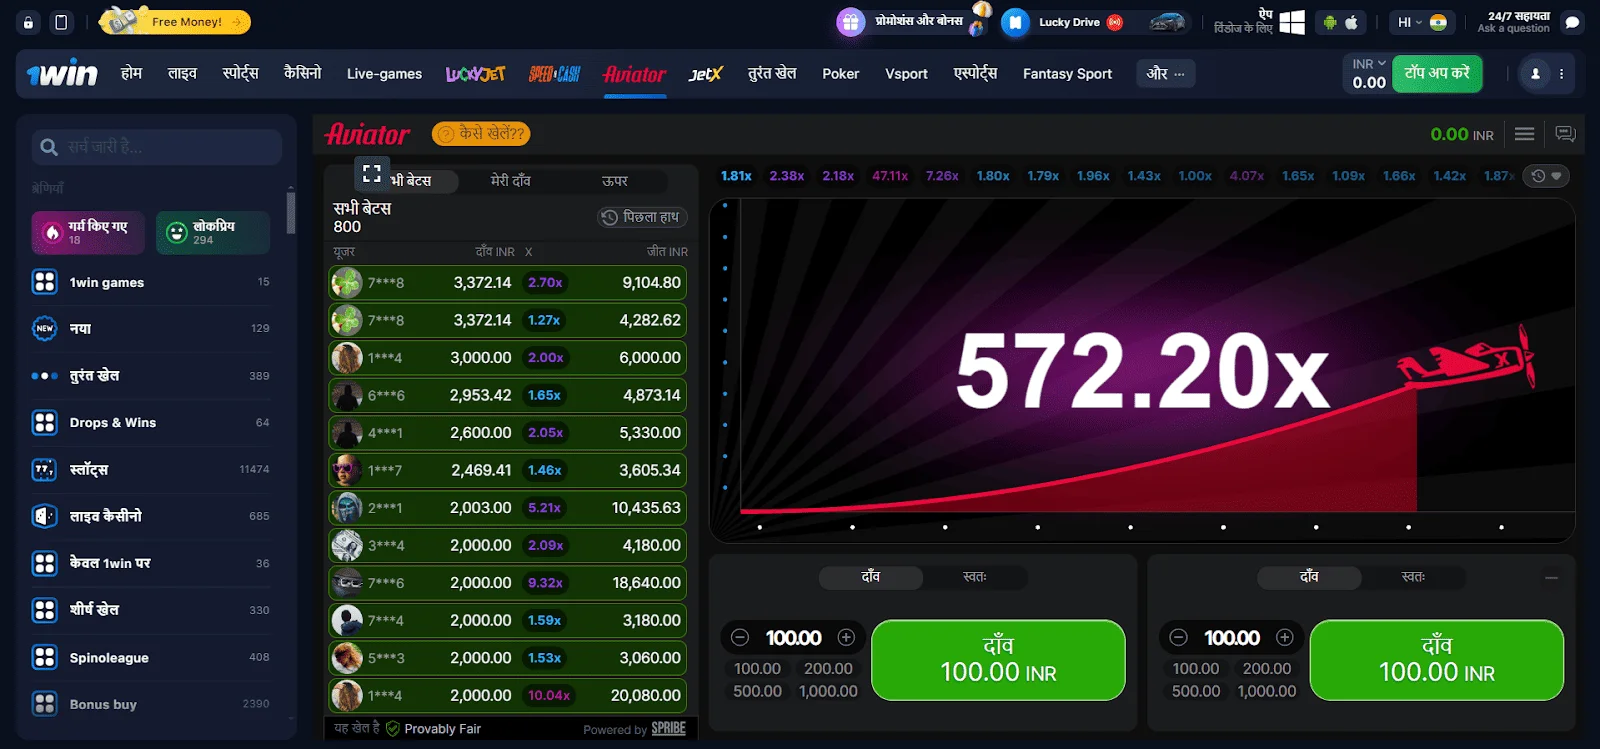Image resolution: width=1600 pixels, height=749 pixels.
Task: Click the fullscreen icon above bets panel
Action: [372, 173]
